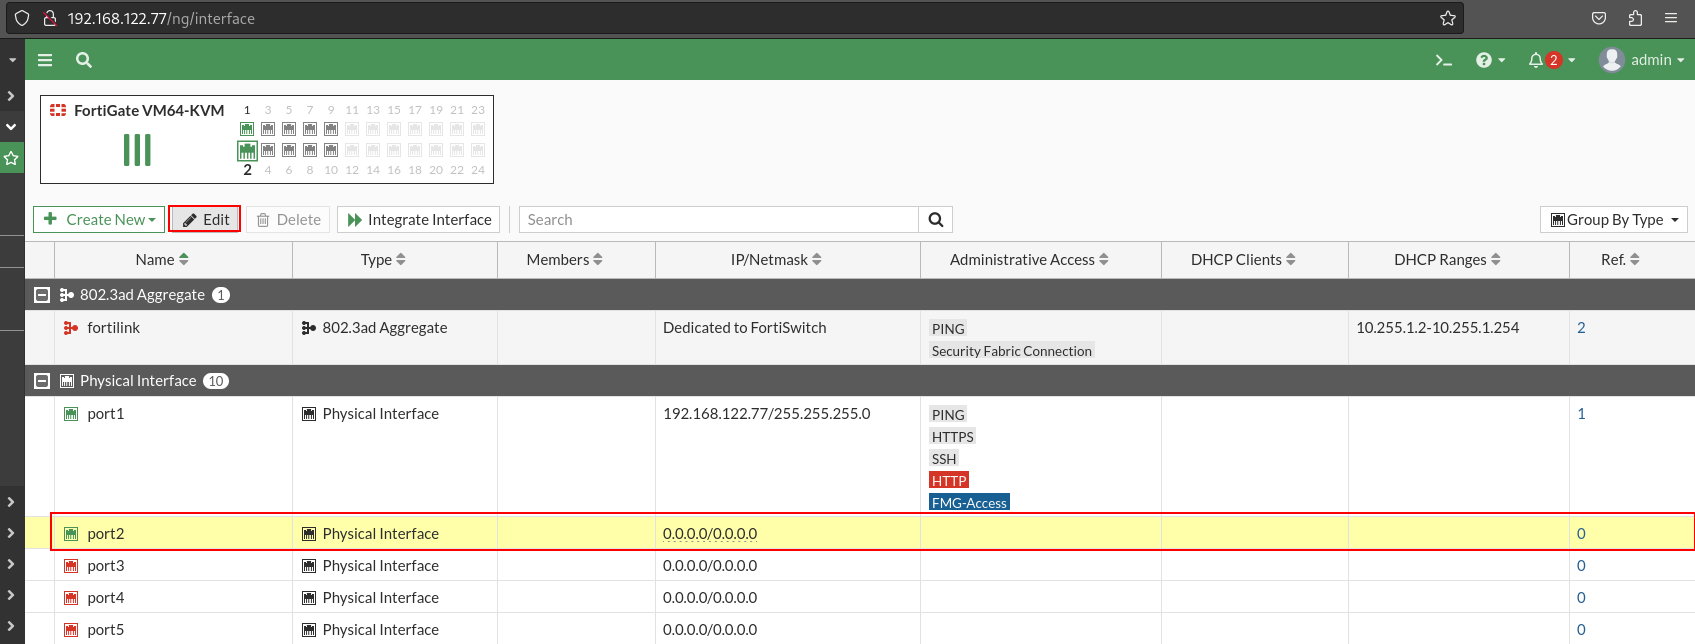Click the star icon in left sidebar
1695x644 pixels.
[x=12, y=158]
